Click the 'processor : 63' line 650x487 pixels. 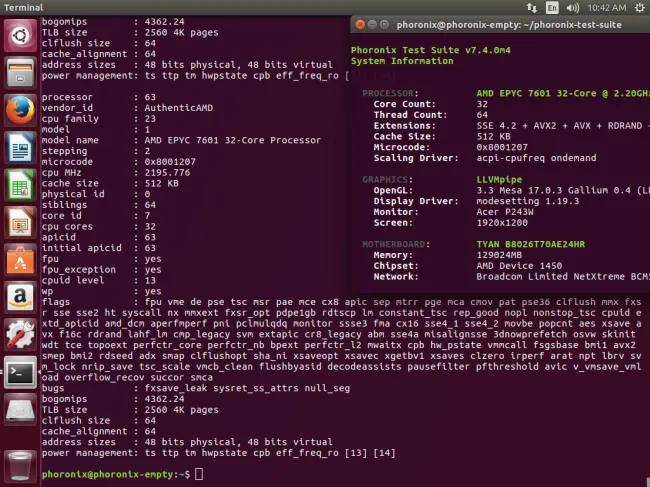pos(99,97)
